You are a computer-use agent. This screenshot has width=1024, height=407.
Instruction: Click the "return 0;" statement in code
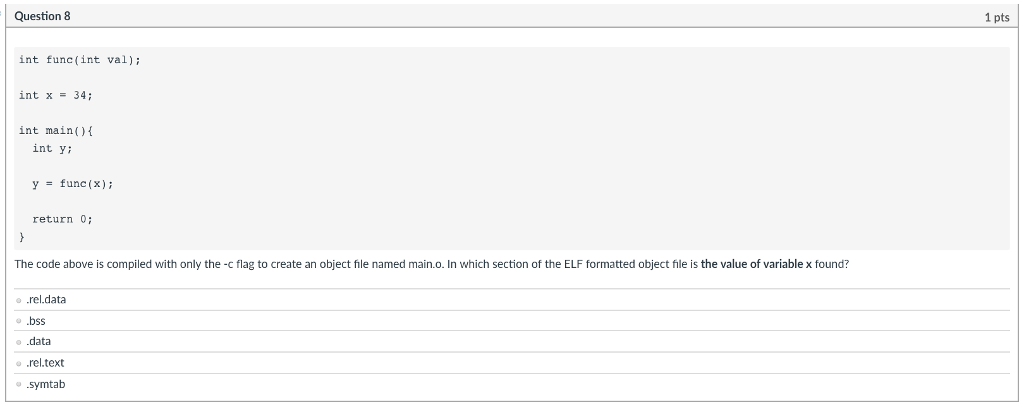coord(63,220)
